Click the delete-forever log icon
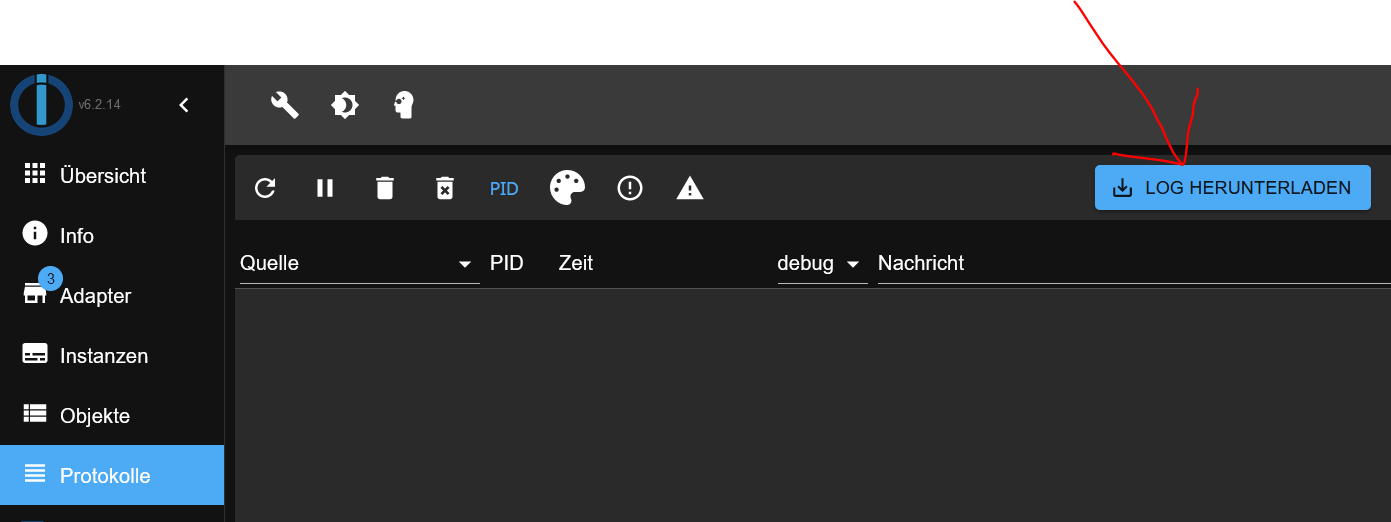This screenshot has width=1391, height=522. click(x=445, y=188)
